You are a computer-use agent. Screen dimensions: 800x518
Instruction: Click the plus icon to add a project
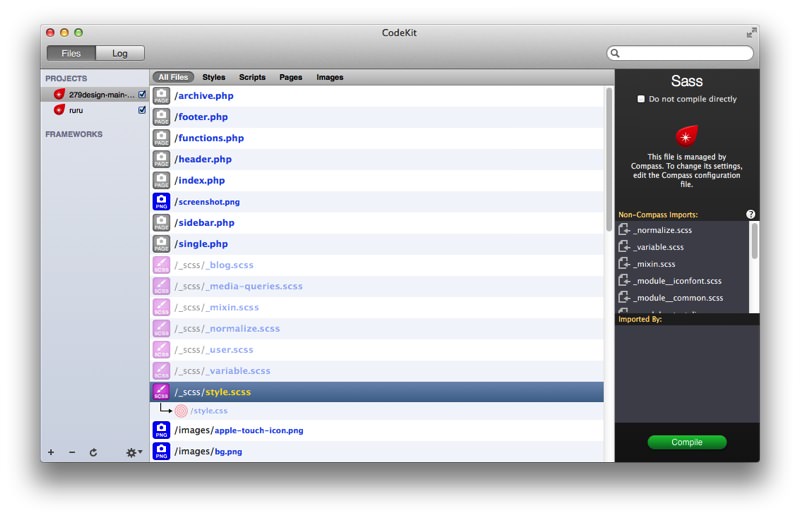pyautogui.click(x=51, y=452)
